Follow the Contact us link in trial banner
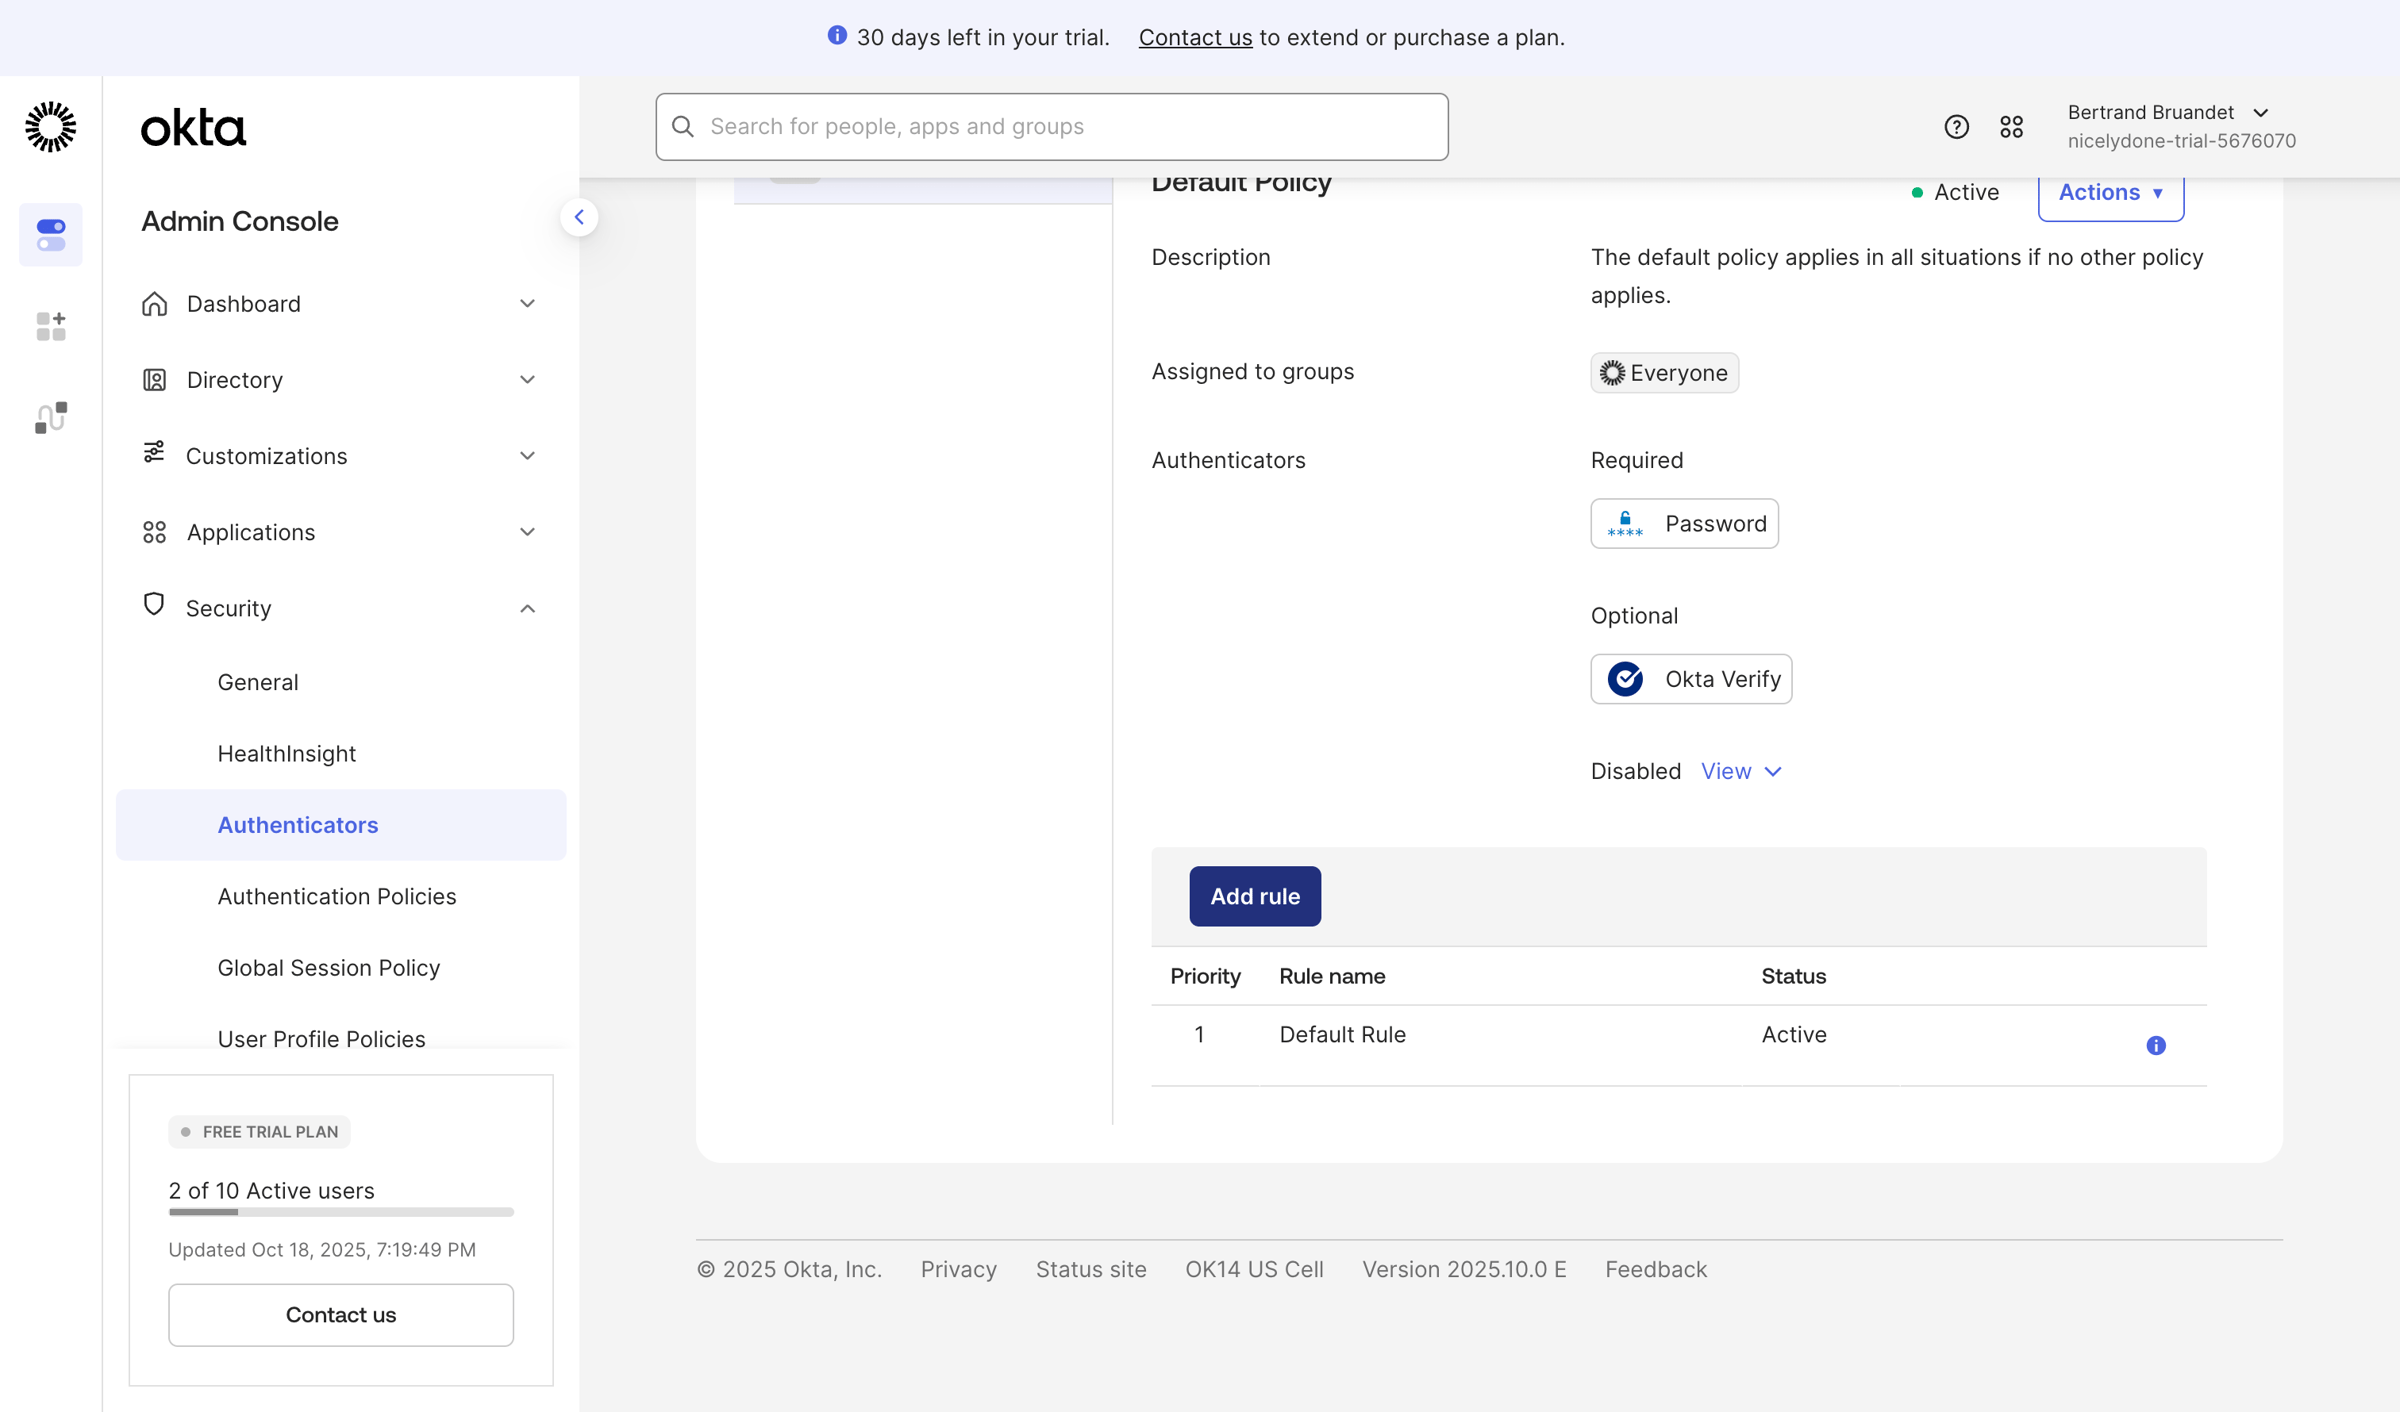This screenshot has width=2400, height=1412. click(x=1195, y=38)
